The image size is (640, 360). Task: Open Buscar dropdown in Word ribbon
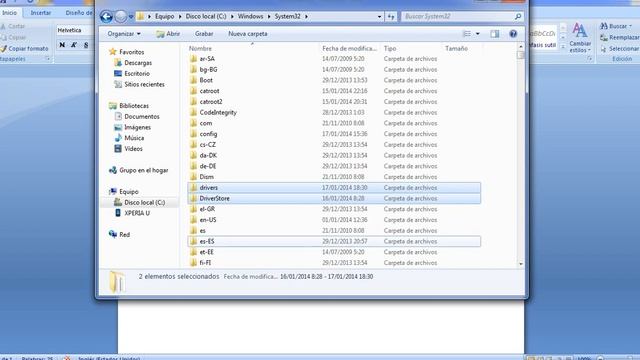click(x=616, y=26)
